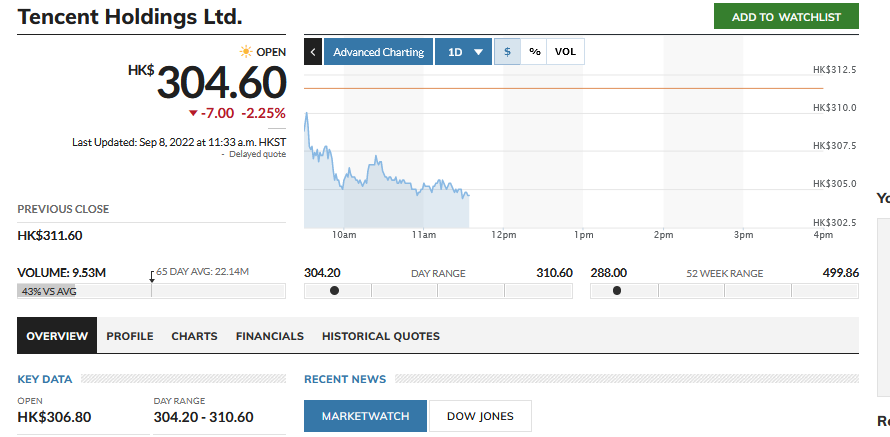Click the Tencent Holdings Ltd. title
The height and width of the screenshot is (437, 890).
130,16
